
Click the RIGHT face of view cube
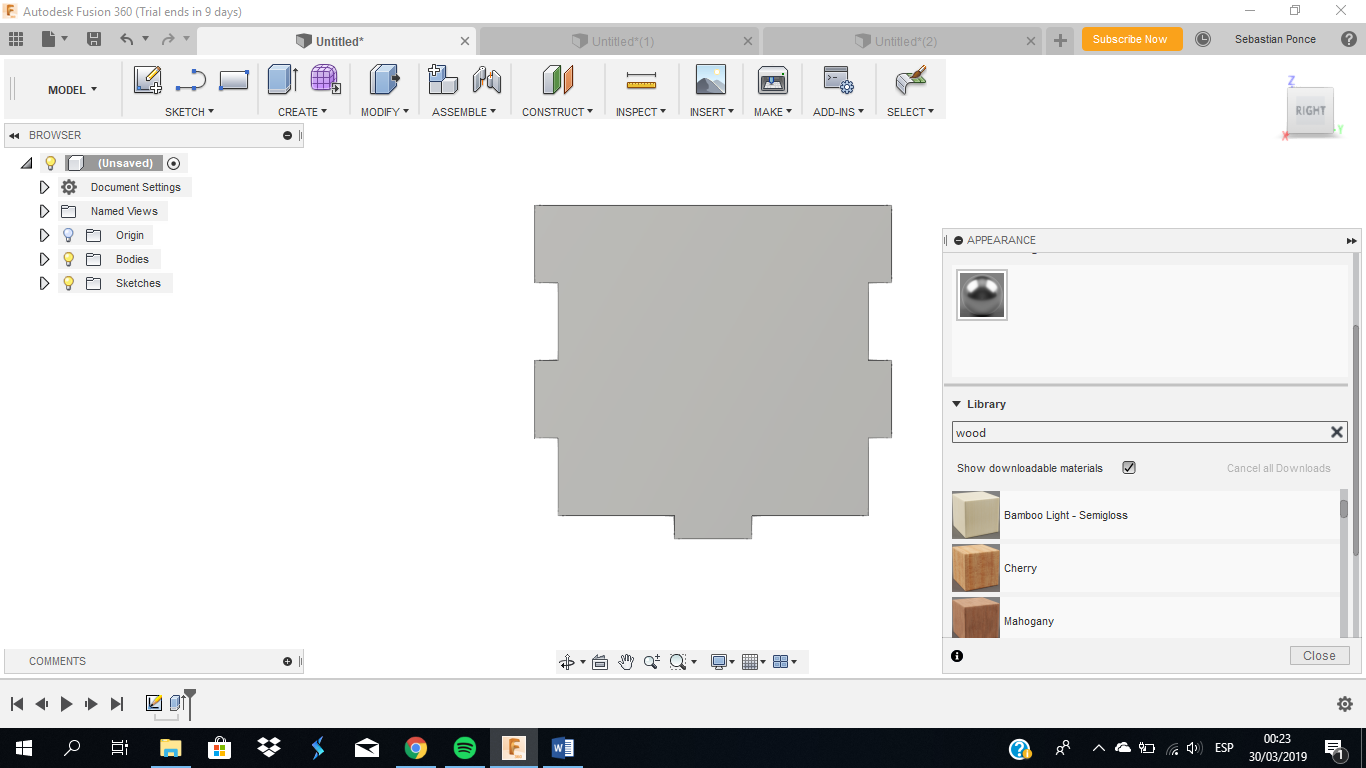click(x=1310, y=111)
